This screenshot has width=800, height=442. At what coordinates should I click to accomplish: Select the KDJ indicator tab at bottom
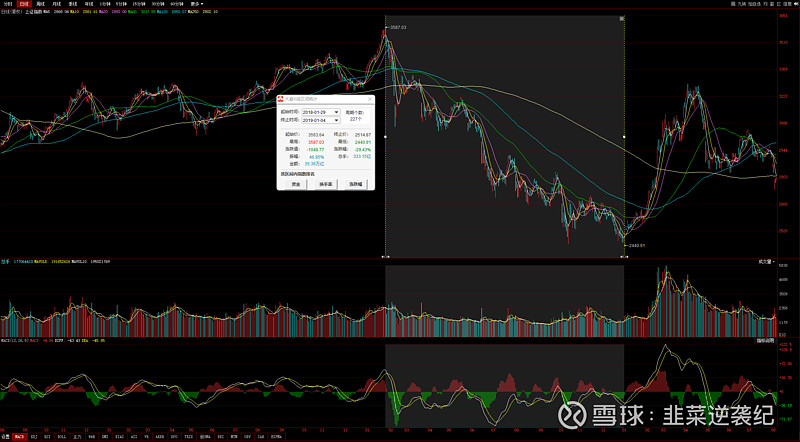tap(33, 438)
